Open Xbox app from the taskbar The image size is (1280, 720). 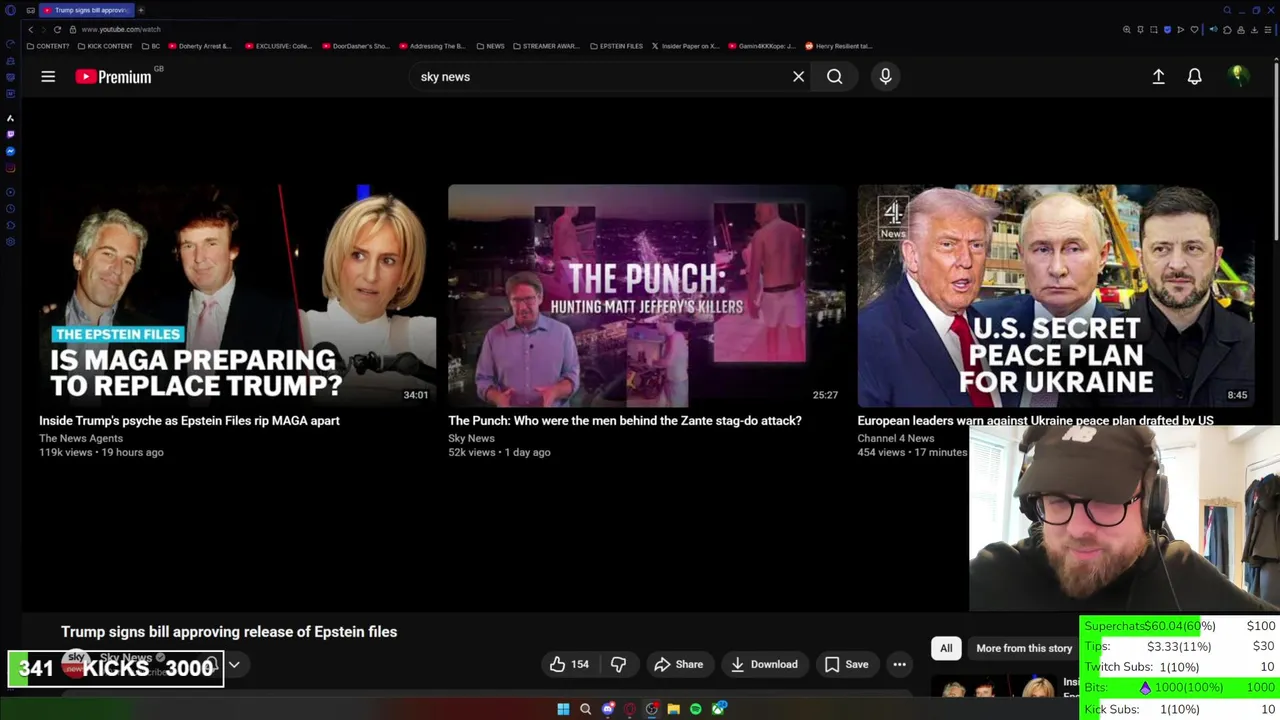coord(718,709)
